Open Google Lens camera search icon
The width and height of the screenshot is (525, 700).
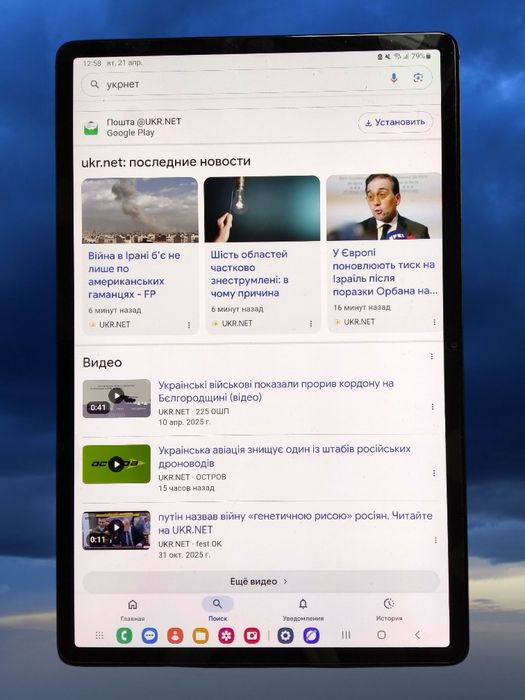[x=418, y=78]
